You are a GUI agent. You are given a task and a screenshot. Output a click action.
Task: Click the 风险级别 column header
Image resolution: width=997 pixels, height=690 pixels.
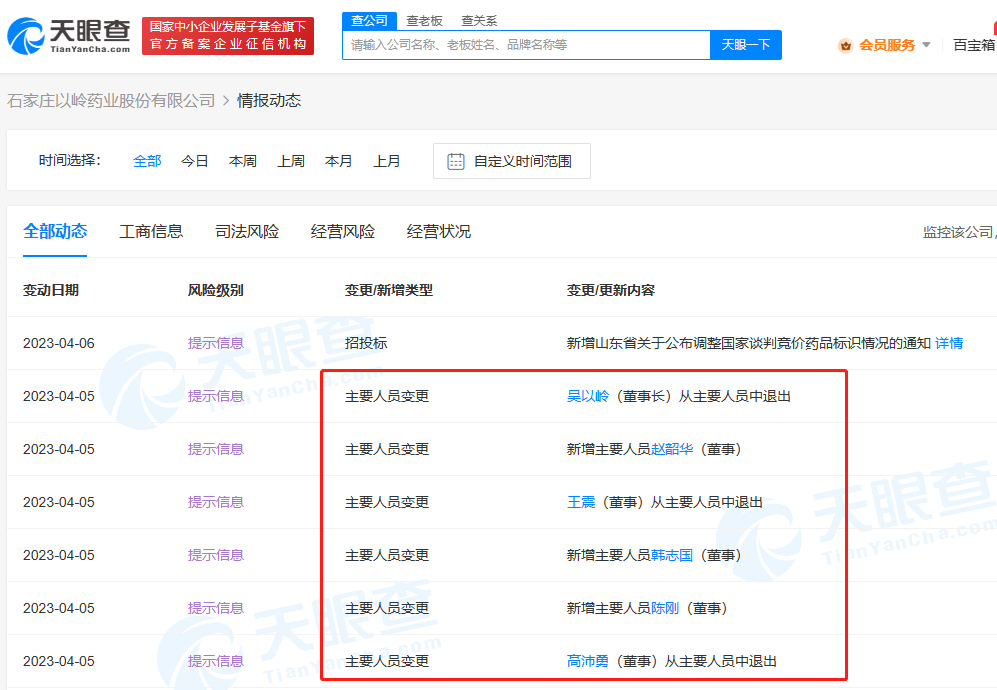click(x=216, y=291)
